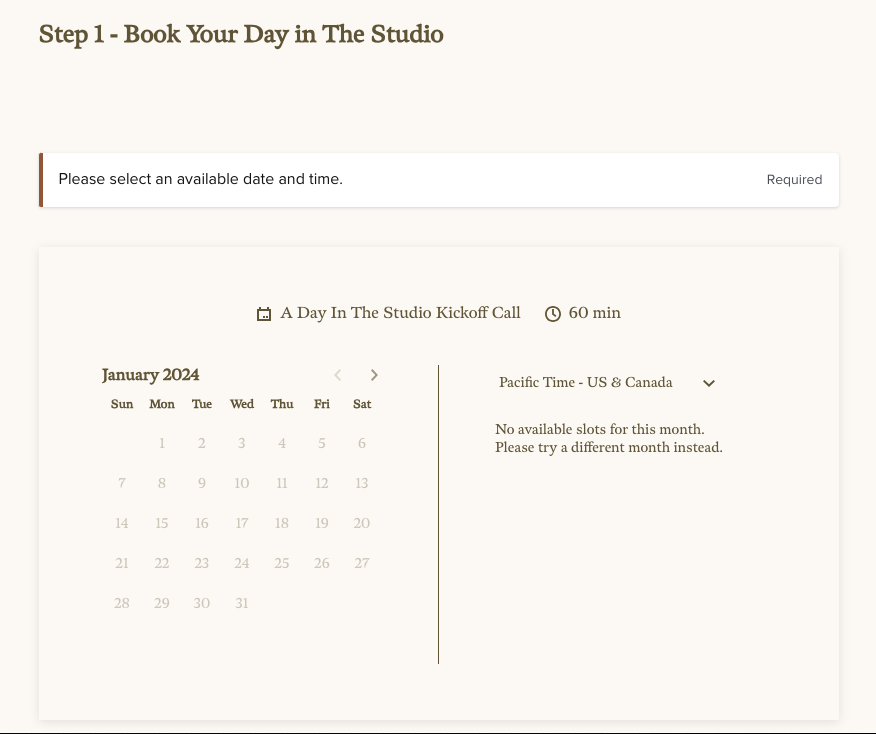Select the 28th of January

point(122,603)
